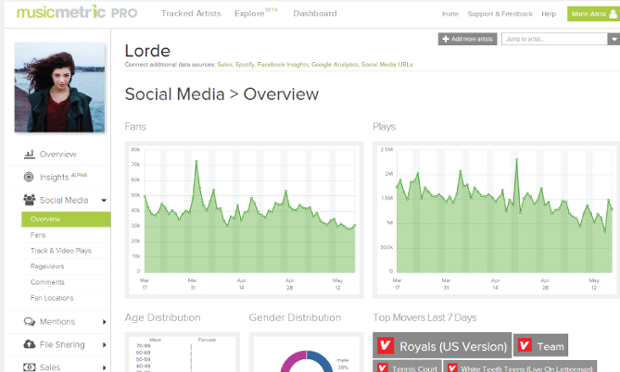Click the Mentions speech bubble icon
The height and width of the screenshot is (372, 620).
click(x=29, y=321)
